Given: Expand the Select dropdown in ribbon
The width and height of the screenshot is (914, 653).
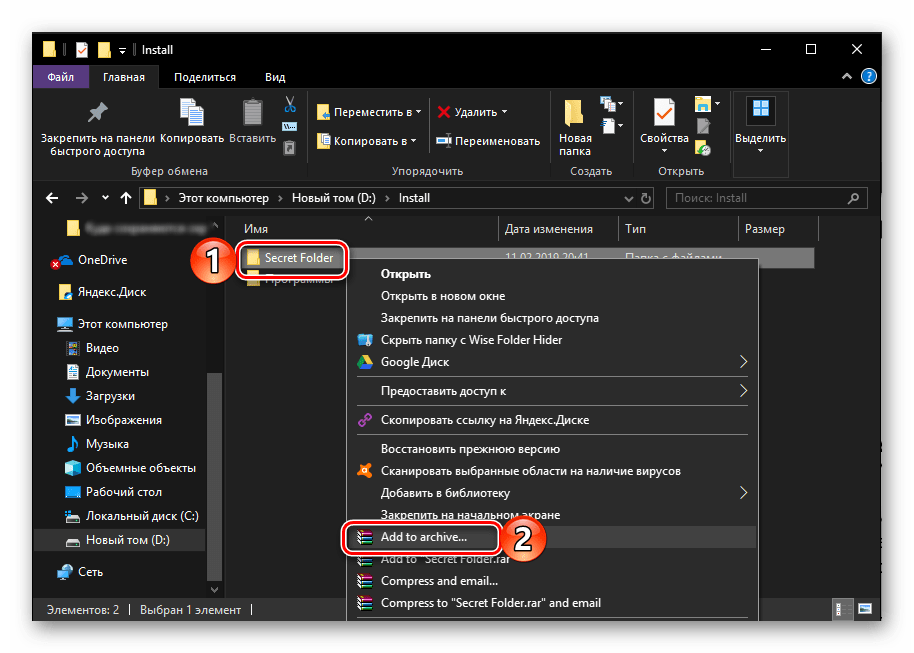Looking at the screenshot, I should click(760, 150).
